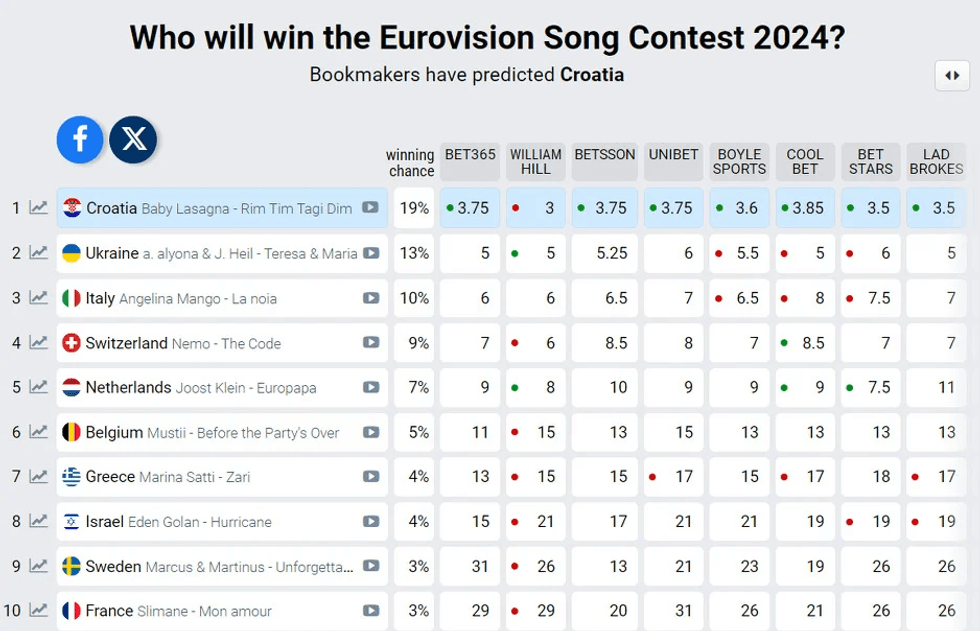Share the odds on Facebook
The image size is (980, 631).
(80, 140)
